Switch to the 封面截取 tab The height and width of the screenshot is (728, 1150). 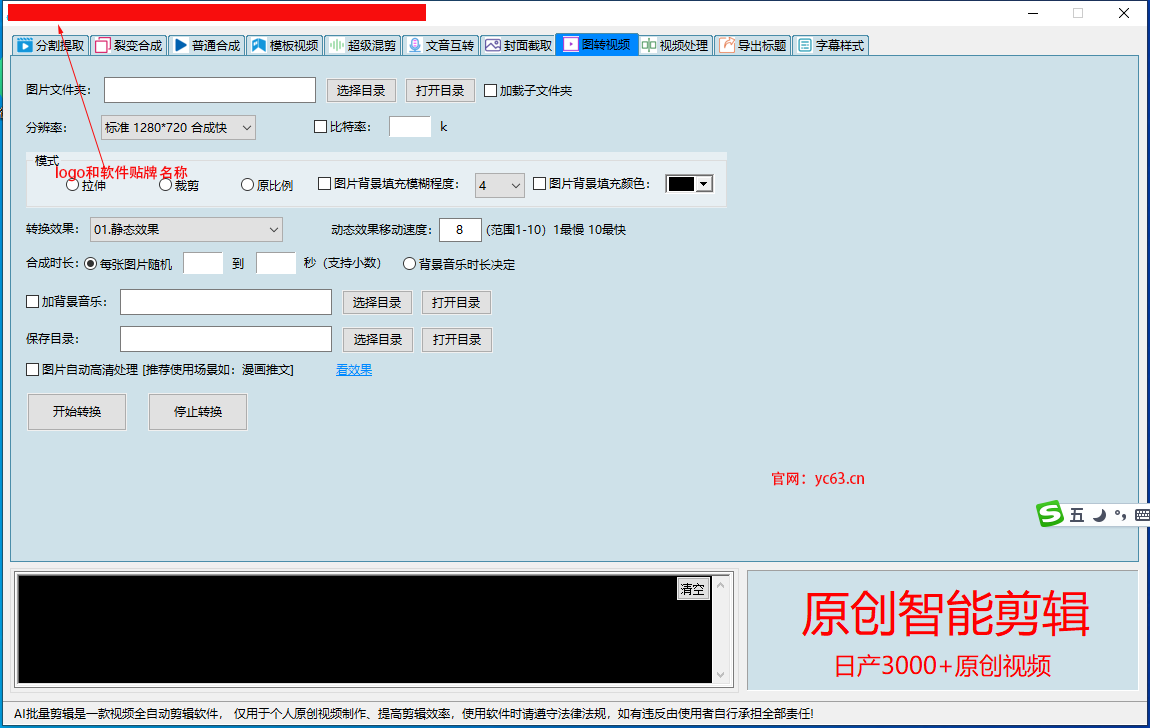(518, 45)
